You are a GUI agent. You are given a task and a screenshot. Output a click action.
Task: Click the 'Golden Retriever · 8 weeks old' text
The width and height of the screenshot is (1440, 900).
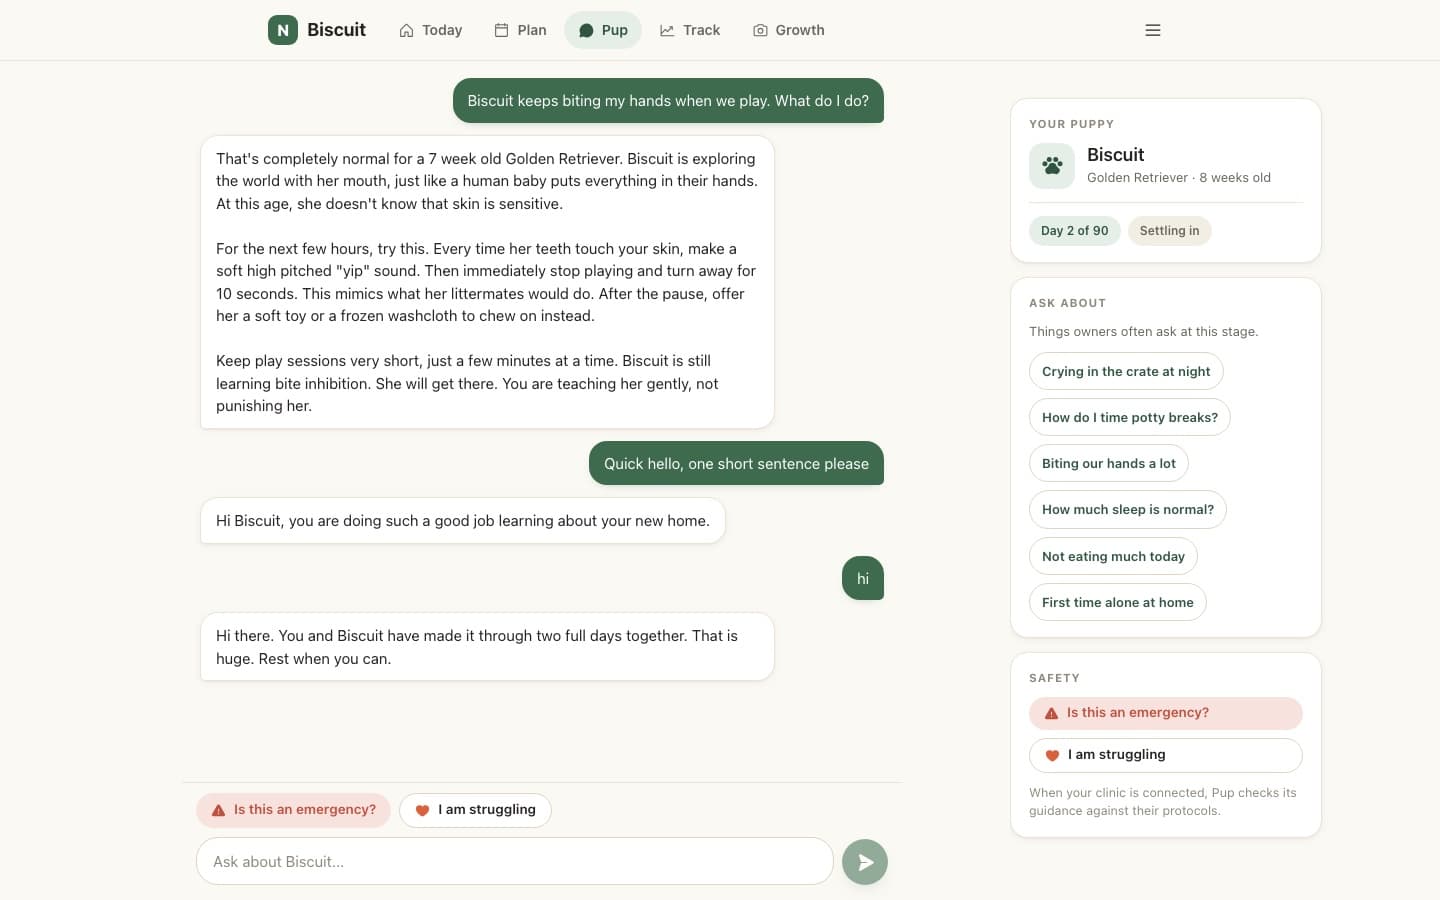[x=1179, y=178]
